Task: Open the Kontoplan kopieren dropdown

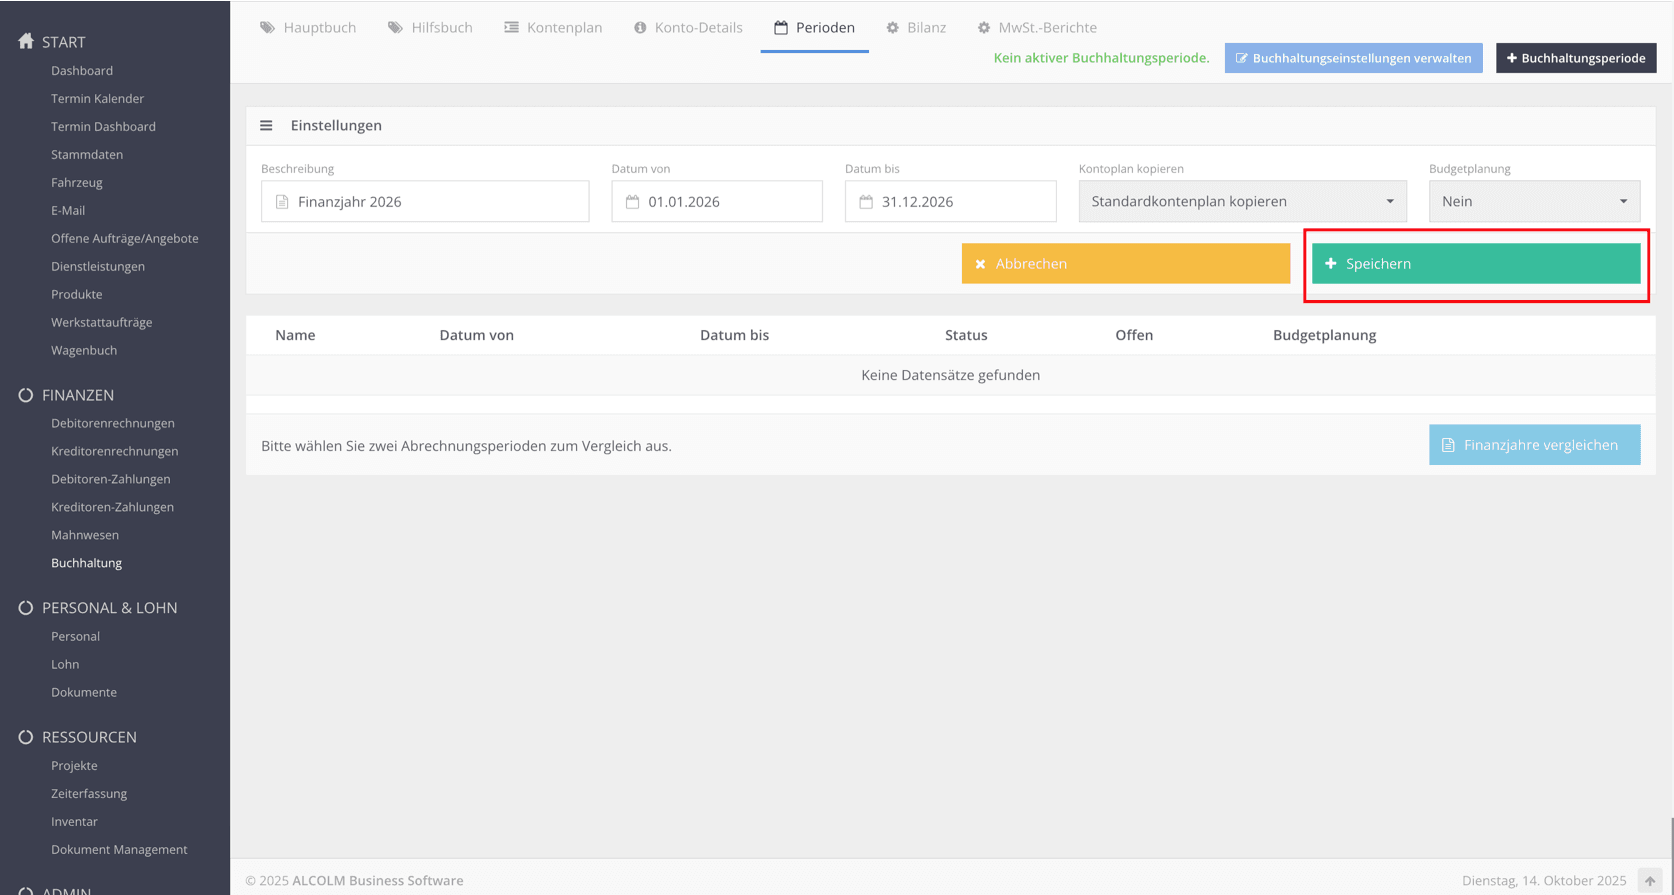Action: tap(1242, 201)
